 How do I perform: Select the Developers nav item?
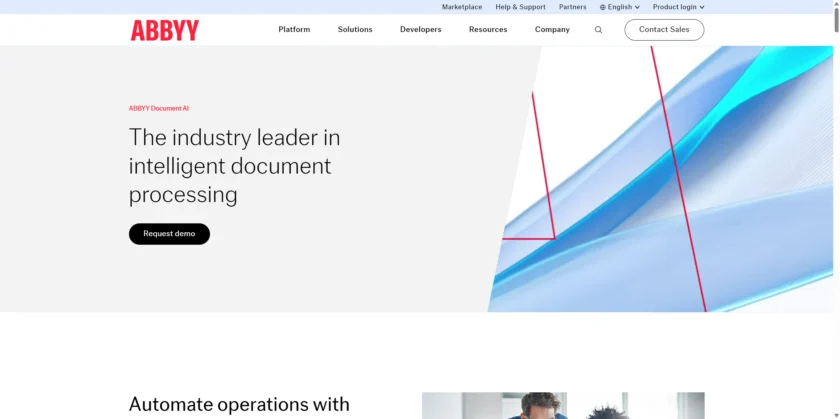[420, 30]
